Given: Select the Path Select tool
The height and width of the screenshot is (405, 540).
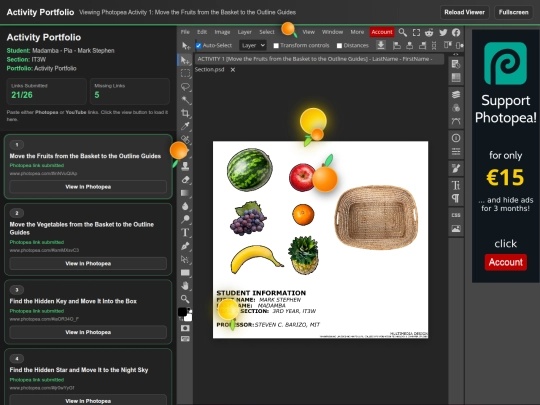Looking at the screenshot, I should click(185, 259).
